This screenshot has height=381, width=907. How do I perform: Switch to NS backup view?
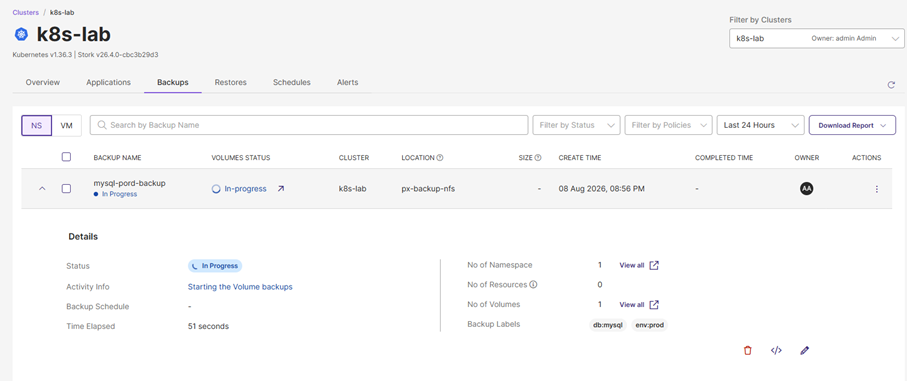36,125
